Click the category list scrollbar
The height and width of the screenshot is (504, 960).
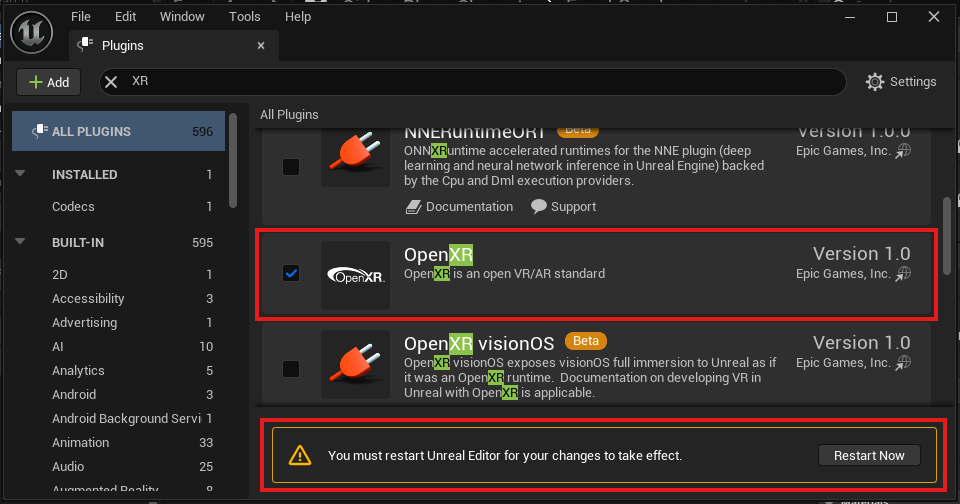coord(233,160)
